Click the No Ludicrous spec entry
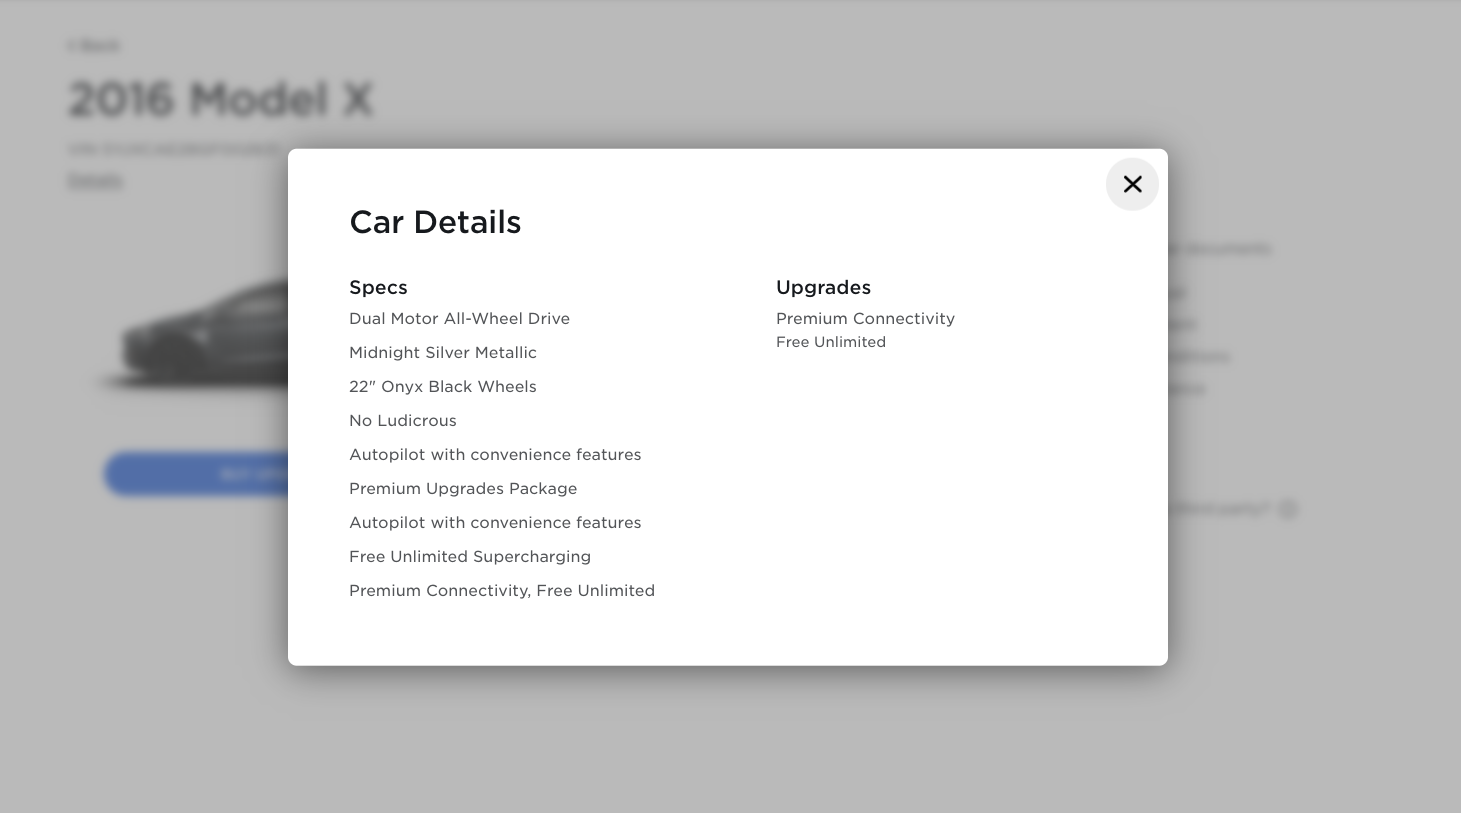Viewport: 1461px width, 813px height. tap(403, 421)
